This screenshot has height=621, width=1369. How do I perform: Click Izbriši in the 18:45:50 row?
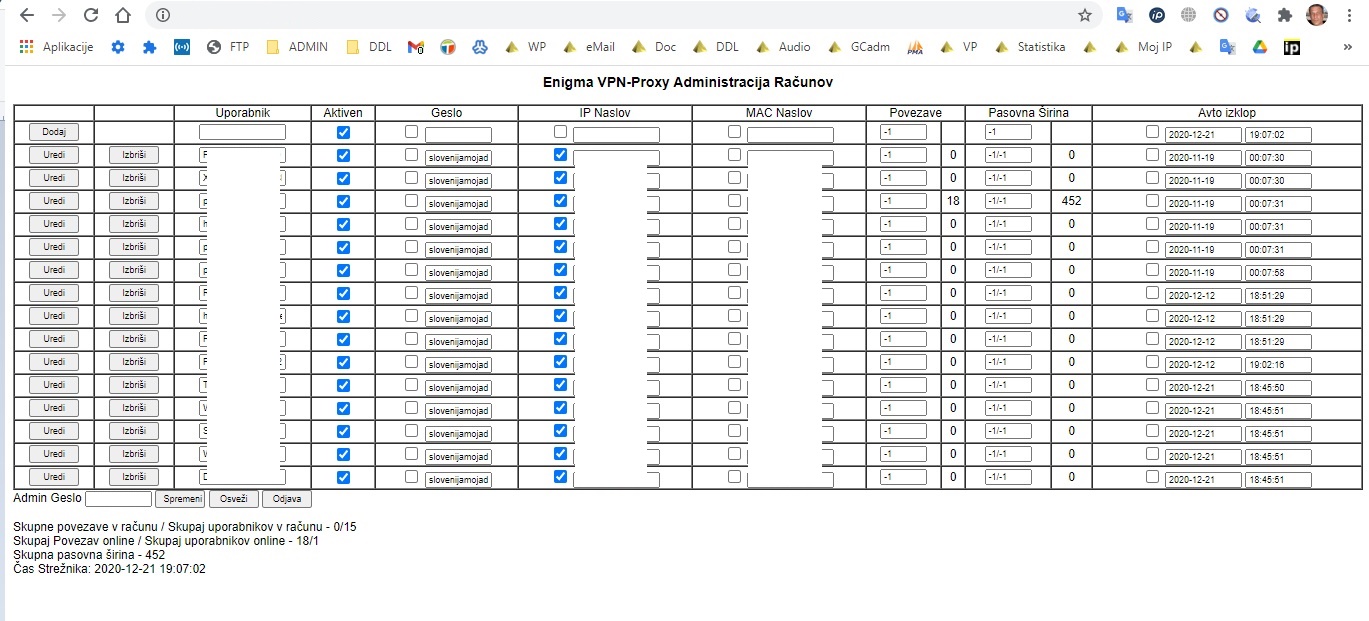click(134, 385)
